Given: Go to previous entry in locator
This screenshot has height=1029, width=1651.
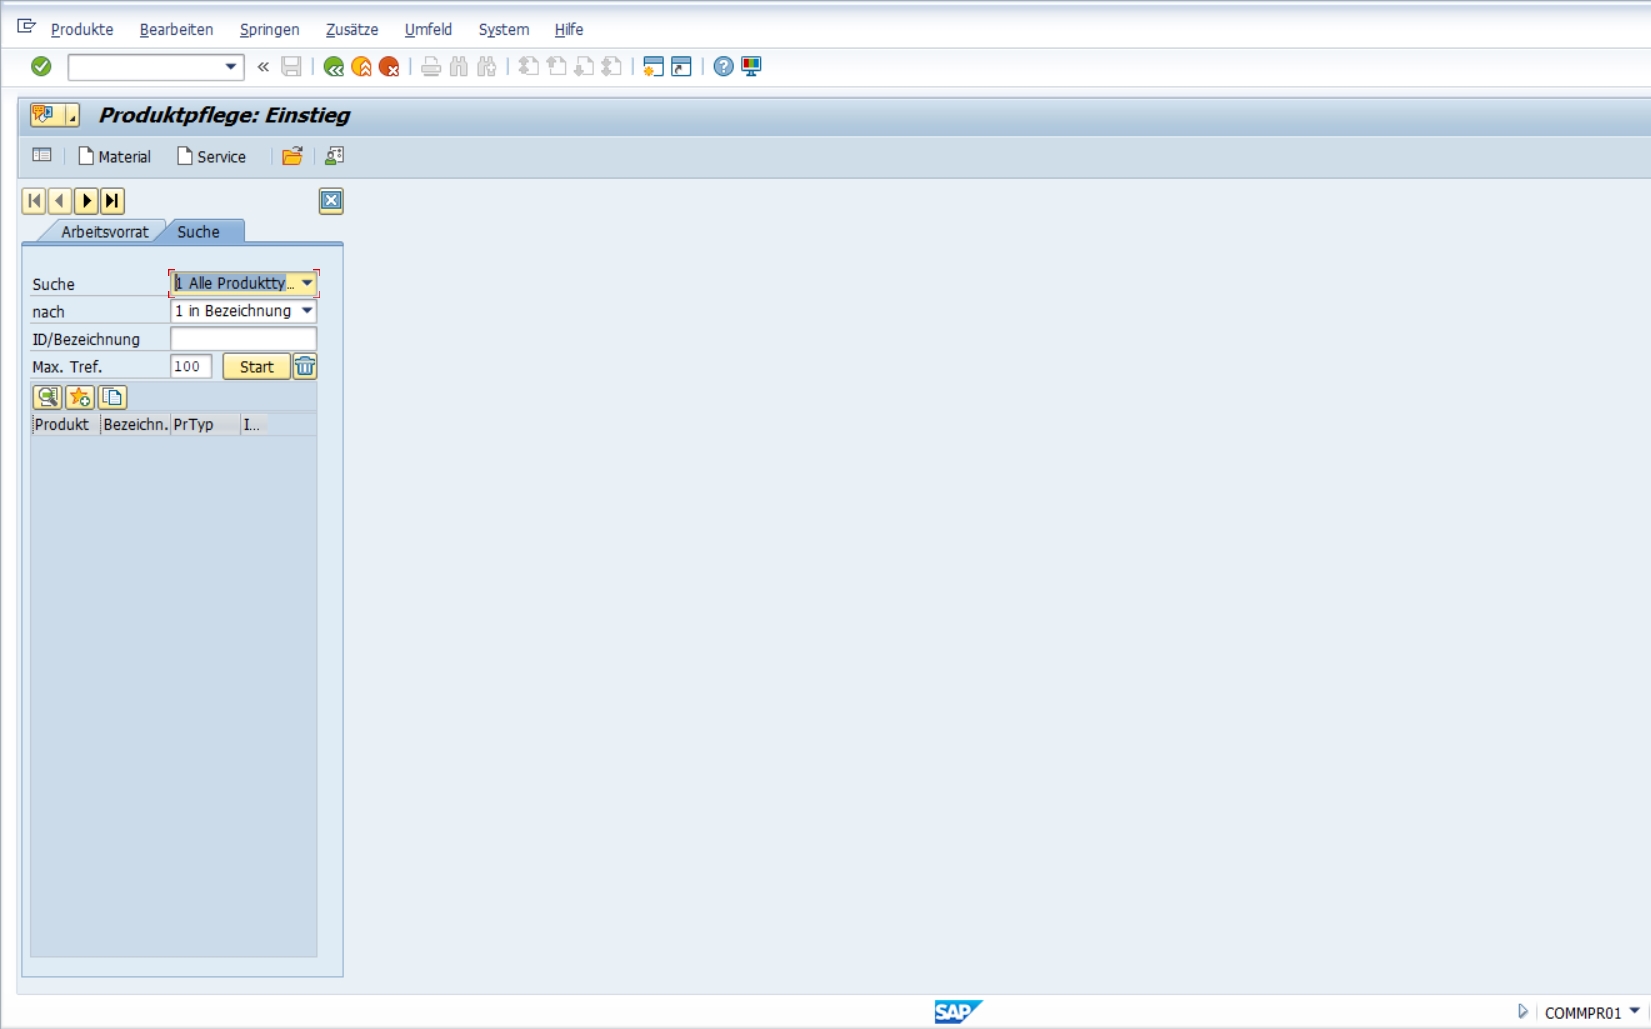Looking at the screenshot, I should [x=60, y=201].
